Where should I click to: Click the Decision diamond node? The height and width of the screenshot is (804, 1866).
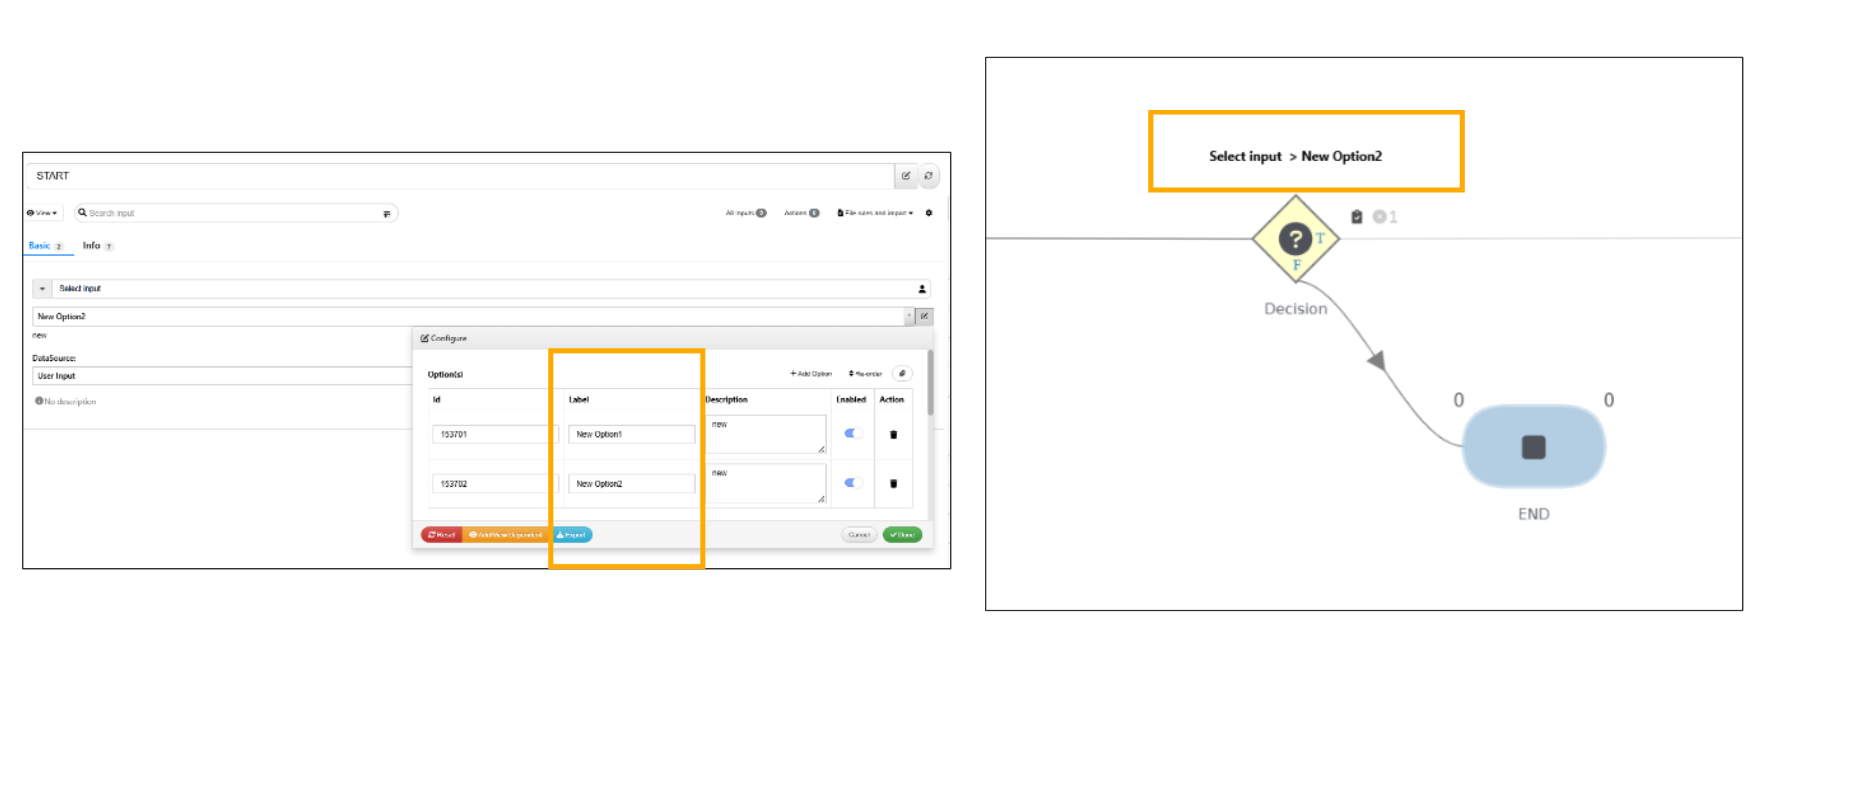pos(1295,240)
